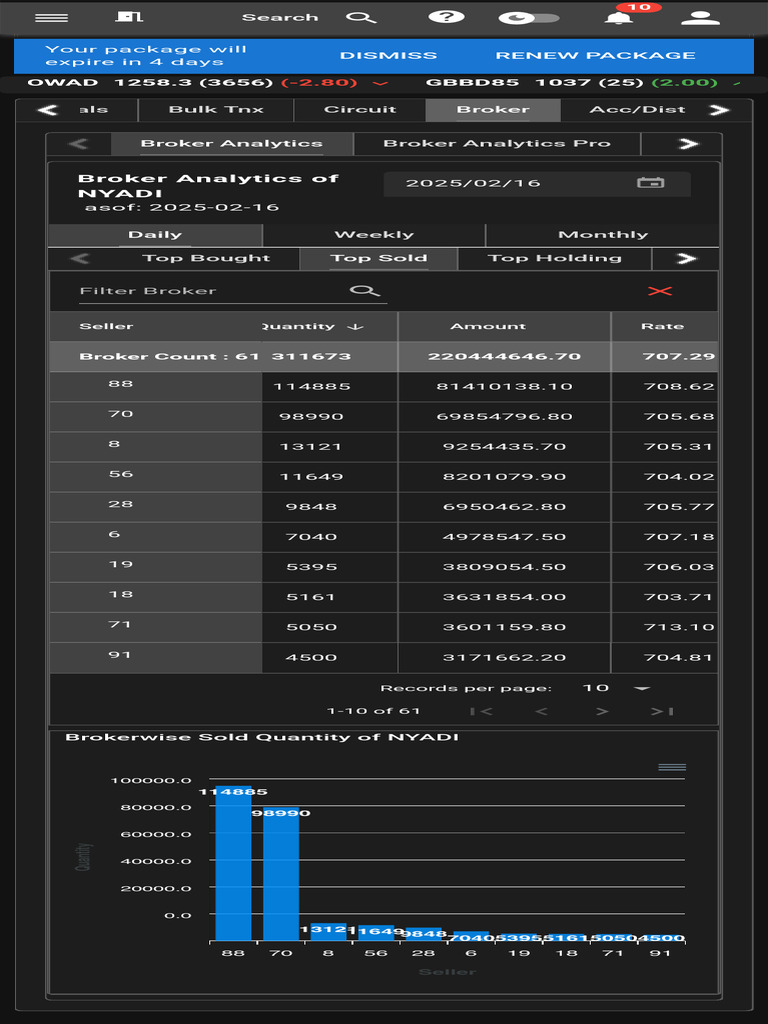Switch to Top Holding tab
This screenshot has width=768, height=1024.
pyautogui.click(x=554, y=259)
